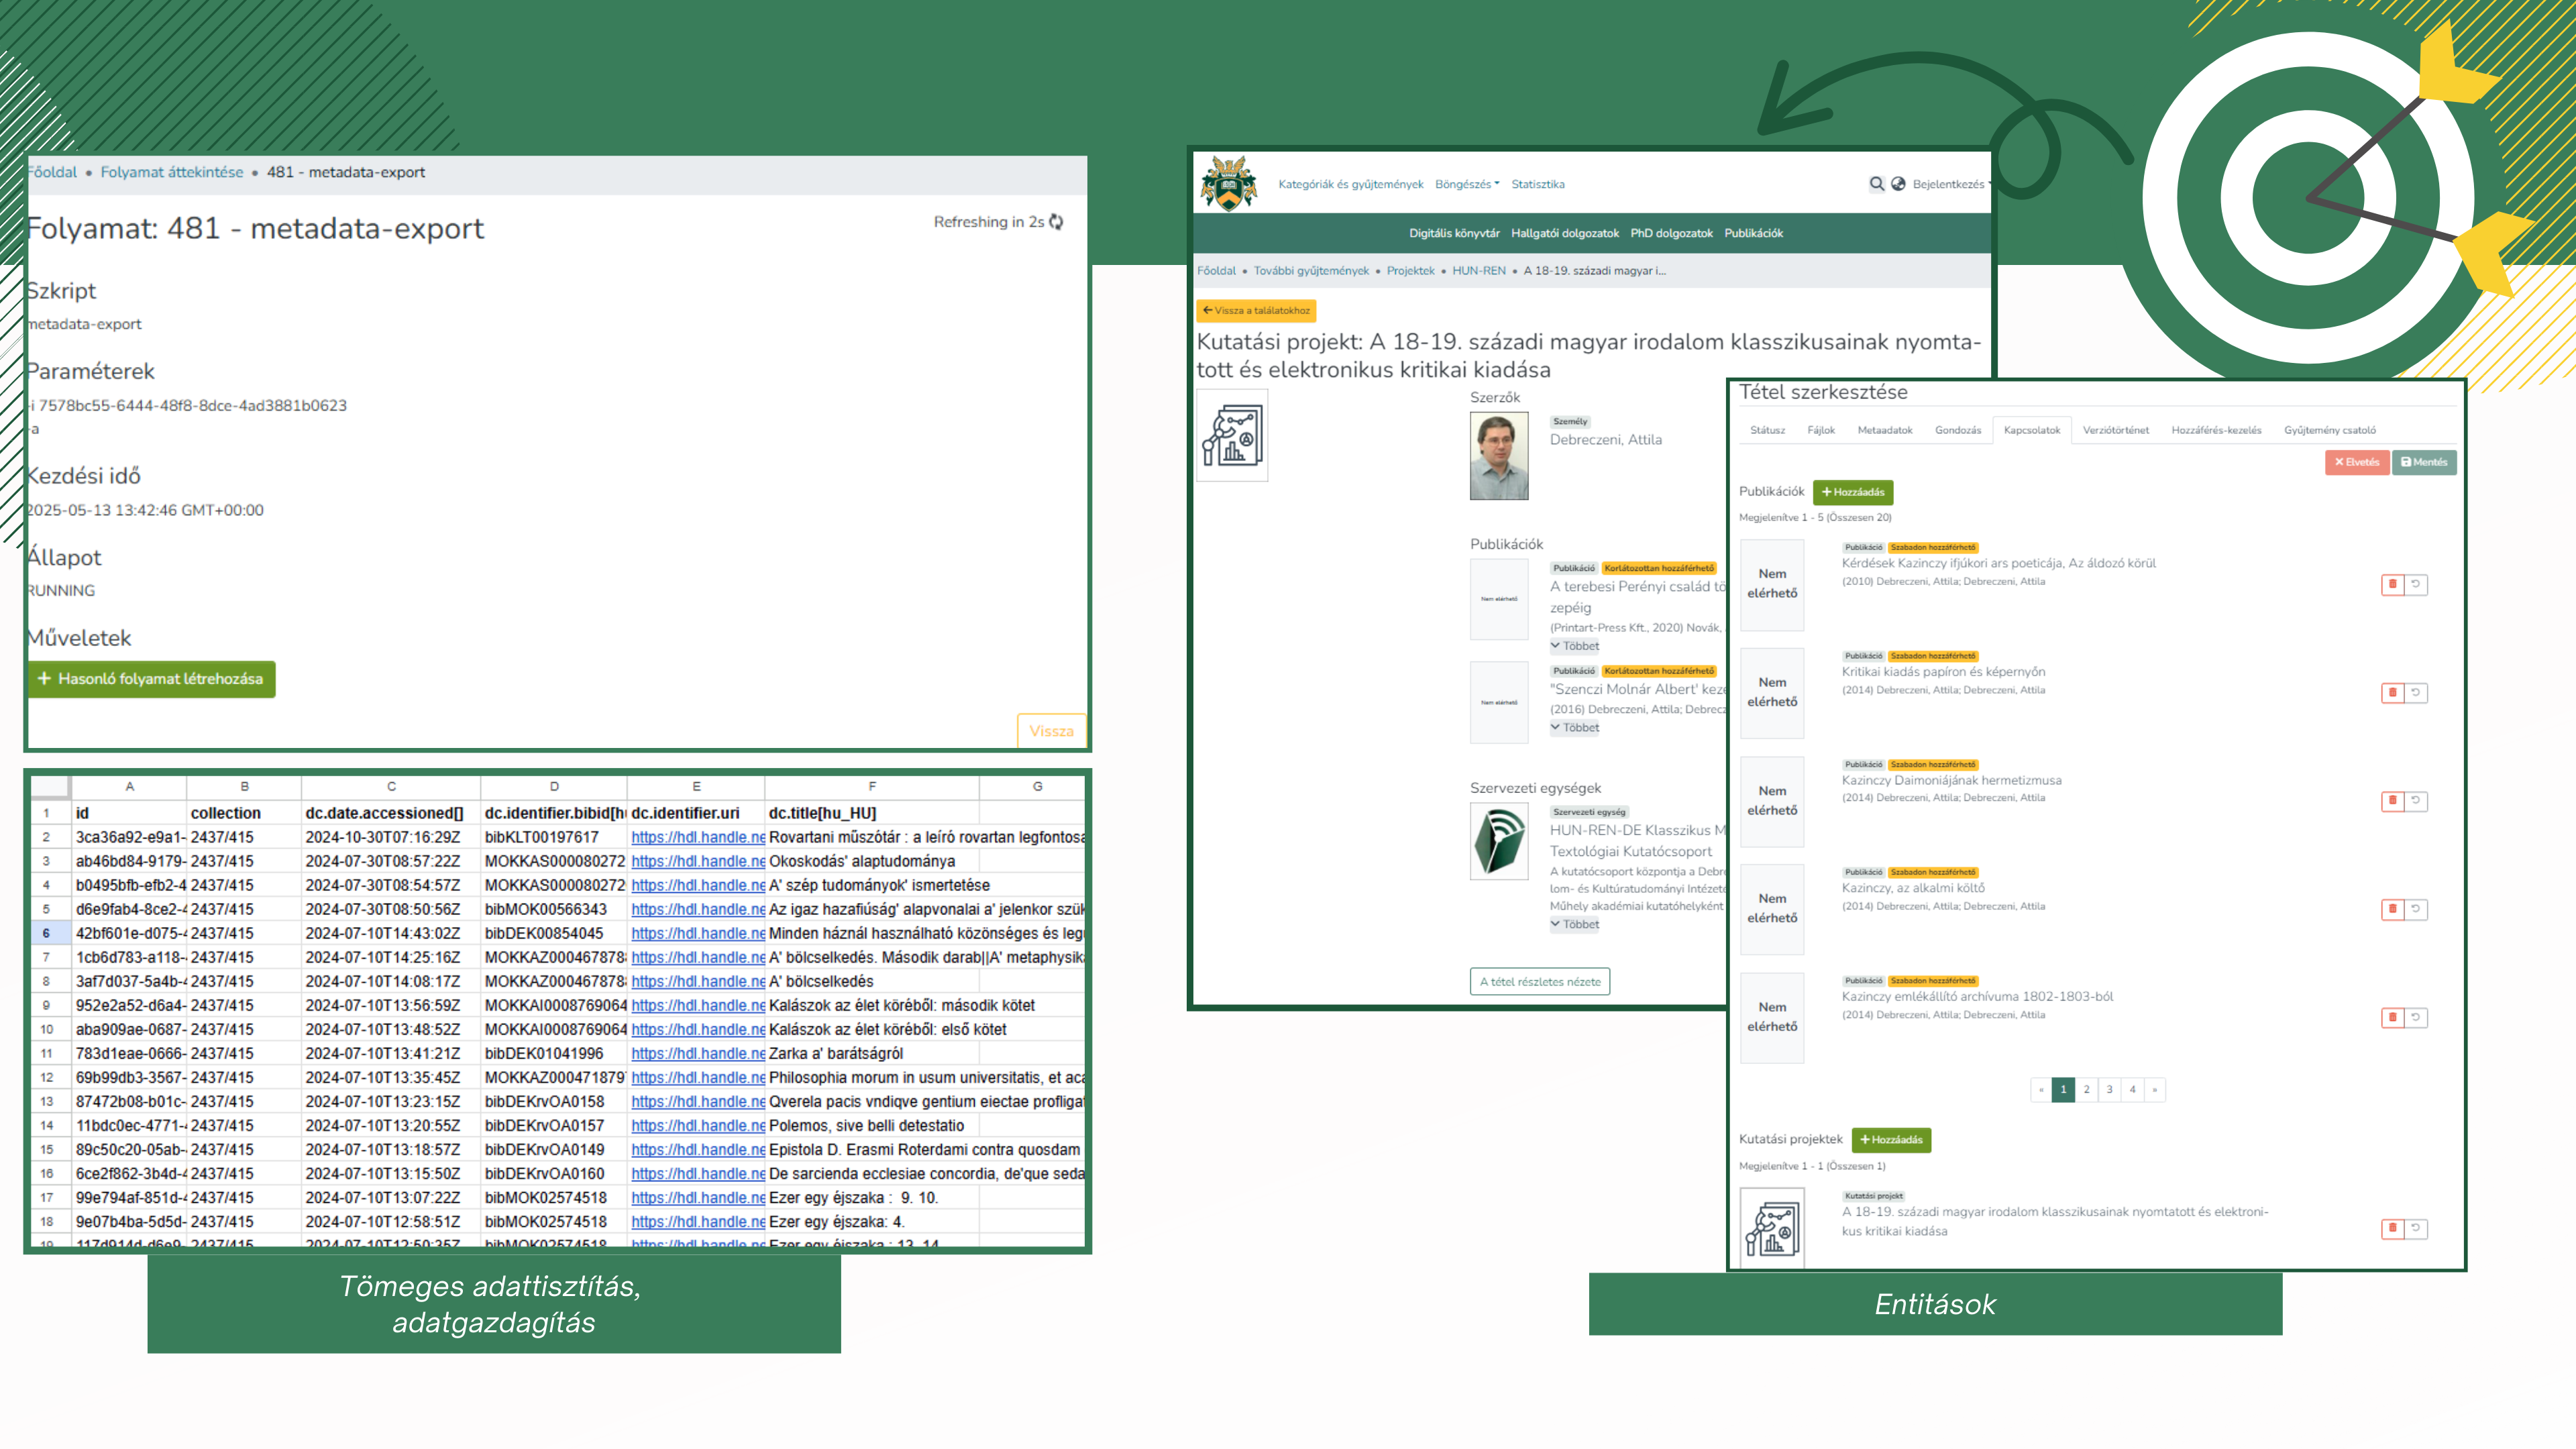Click Hasonló folyamat létrehozása button

(x=151, y=679)
